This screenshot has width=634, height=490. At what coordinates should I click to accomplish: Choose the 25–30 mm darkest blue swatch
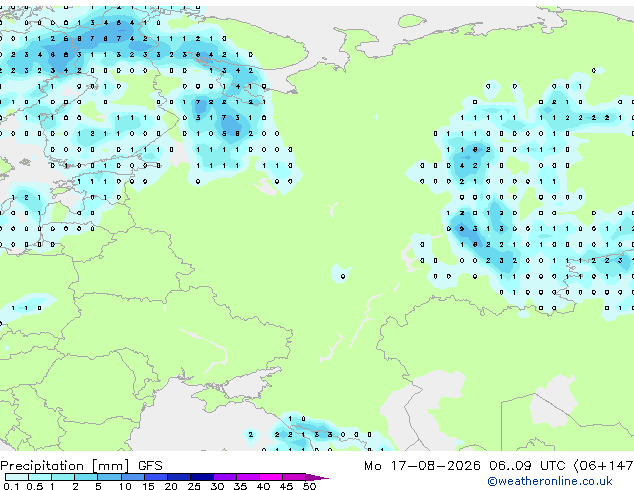pyautogui.click(x=202, y=477)
